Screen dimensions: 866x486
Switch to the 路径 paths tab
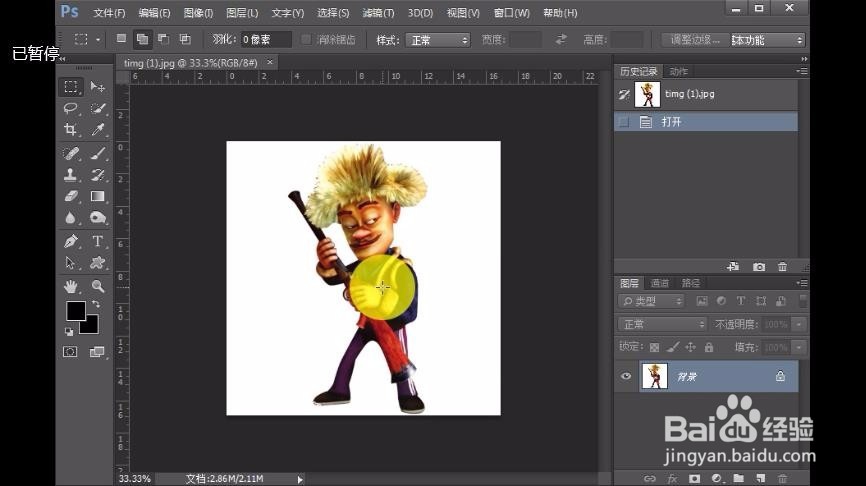click(x=691, y=283)
